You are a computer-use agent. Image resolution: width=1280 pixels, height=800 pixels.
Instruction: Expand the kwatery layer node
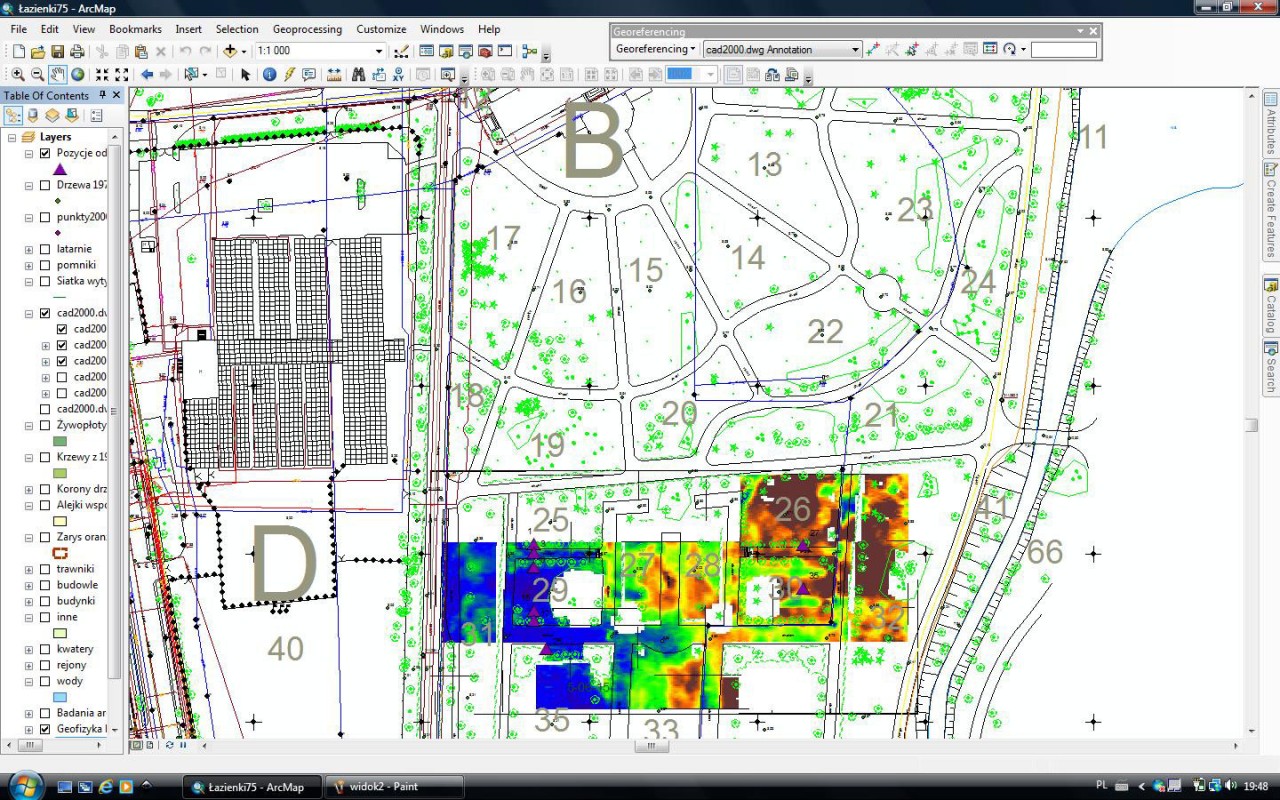(x=29, y=649)
